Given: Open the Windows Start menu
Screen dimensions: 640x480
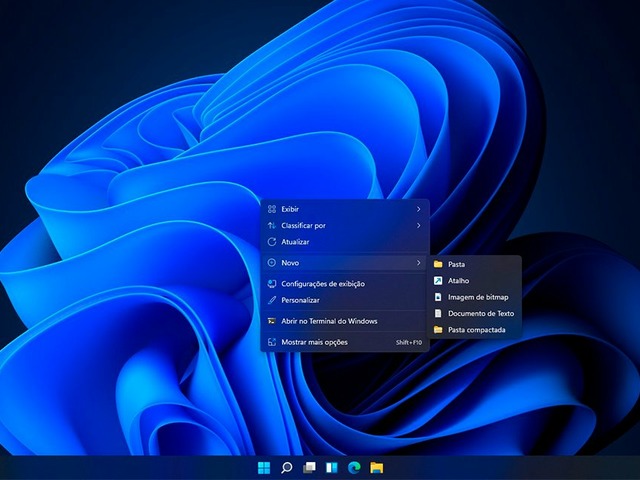Looking at the screenshot, I should click(264, 467).
